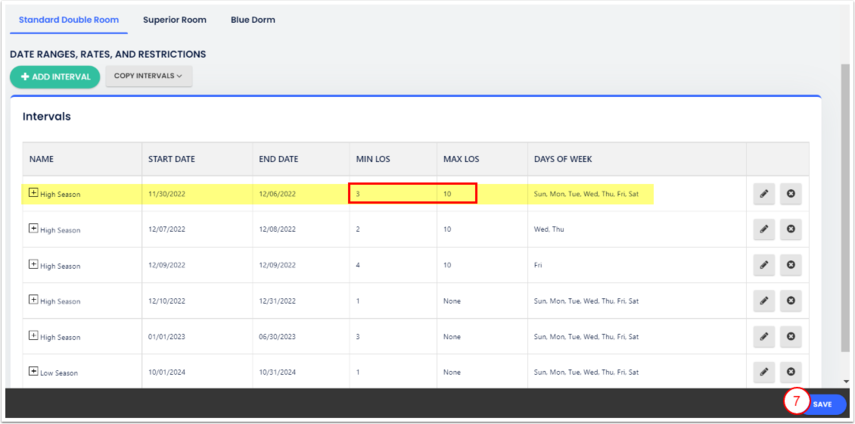Edit the 01/01/2023 High Season interval

764,336
